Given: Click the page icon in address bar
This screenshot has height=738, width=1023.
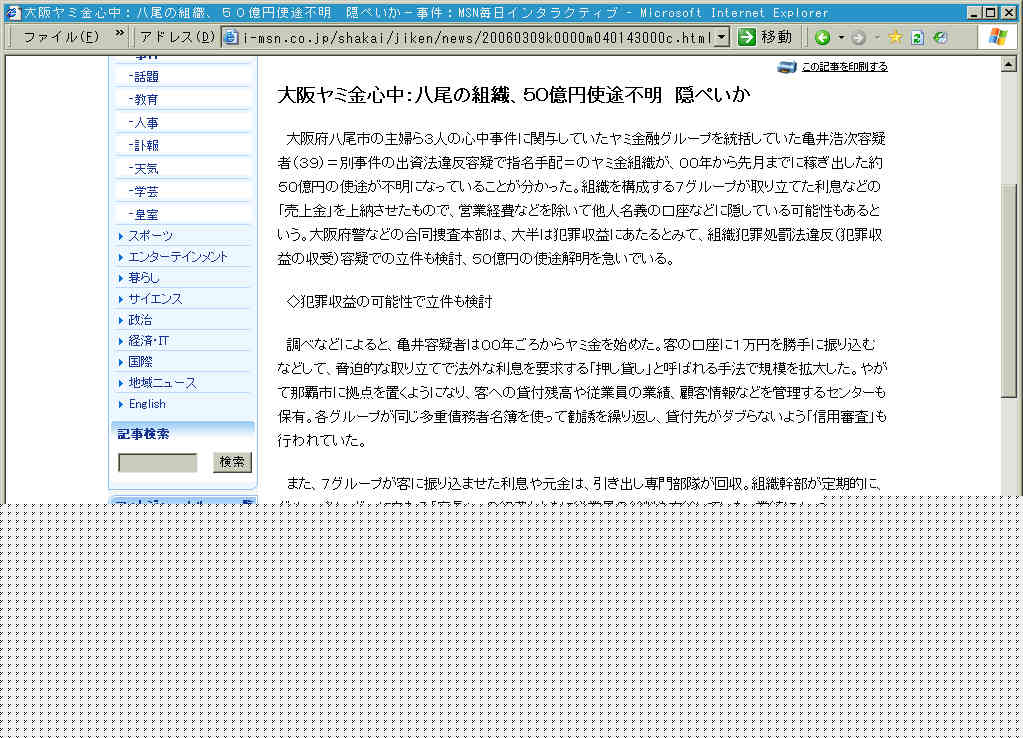Looking at the screenshot, I should 231,37.
